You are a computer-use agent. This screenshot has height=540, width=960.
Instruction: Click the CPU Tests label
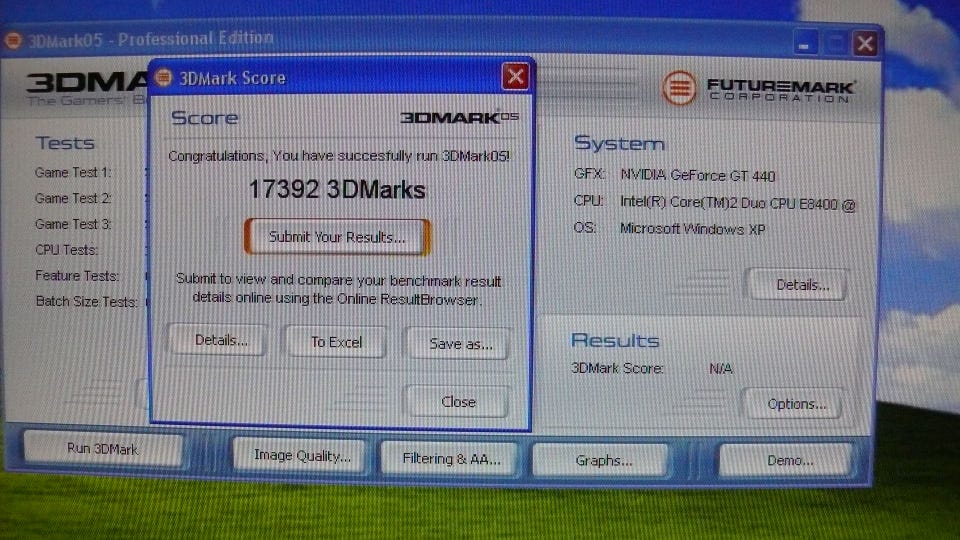click(x=66, y=250)
